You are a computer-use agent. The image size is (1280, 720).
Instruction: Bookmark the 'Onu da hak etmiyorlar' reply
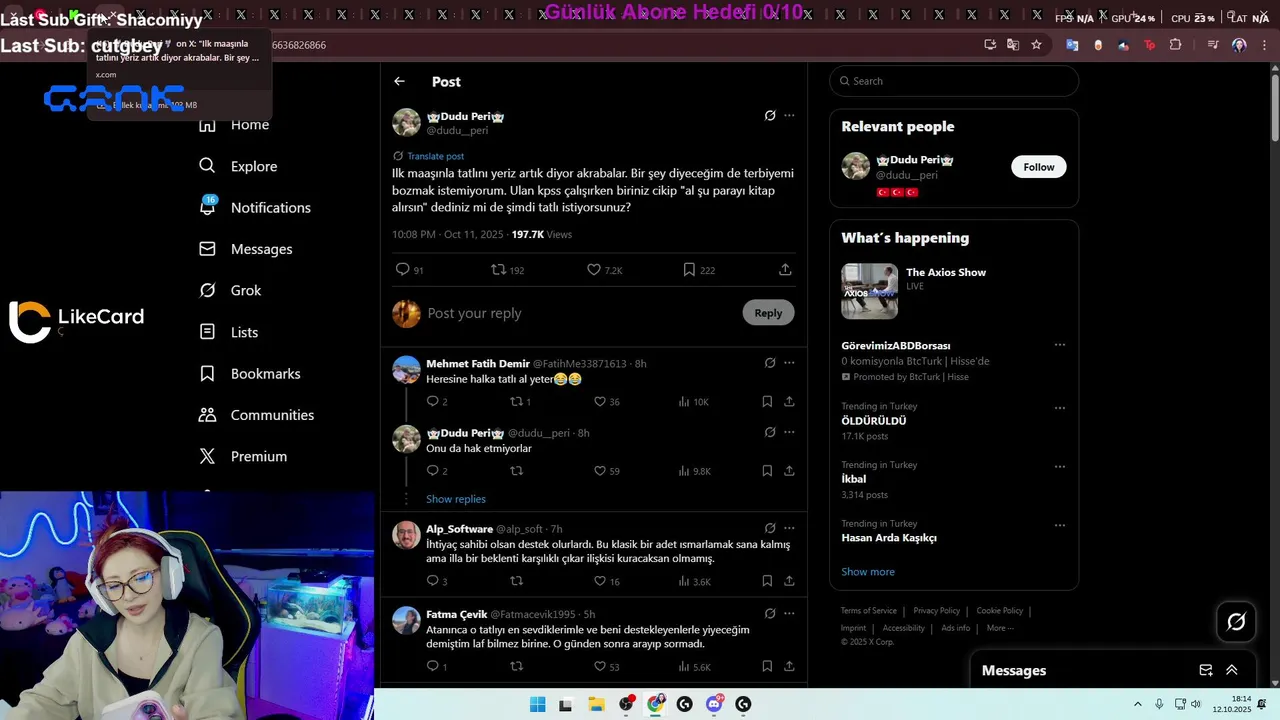tap(767, 470)
